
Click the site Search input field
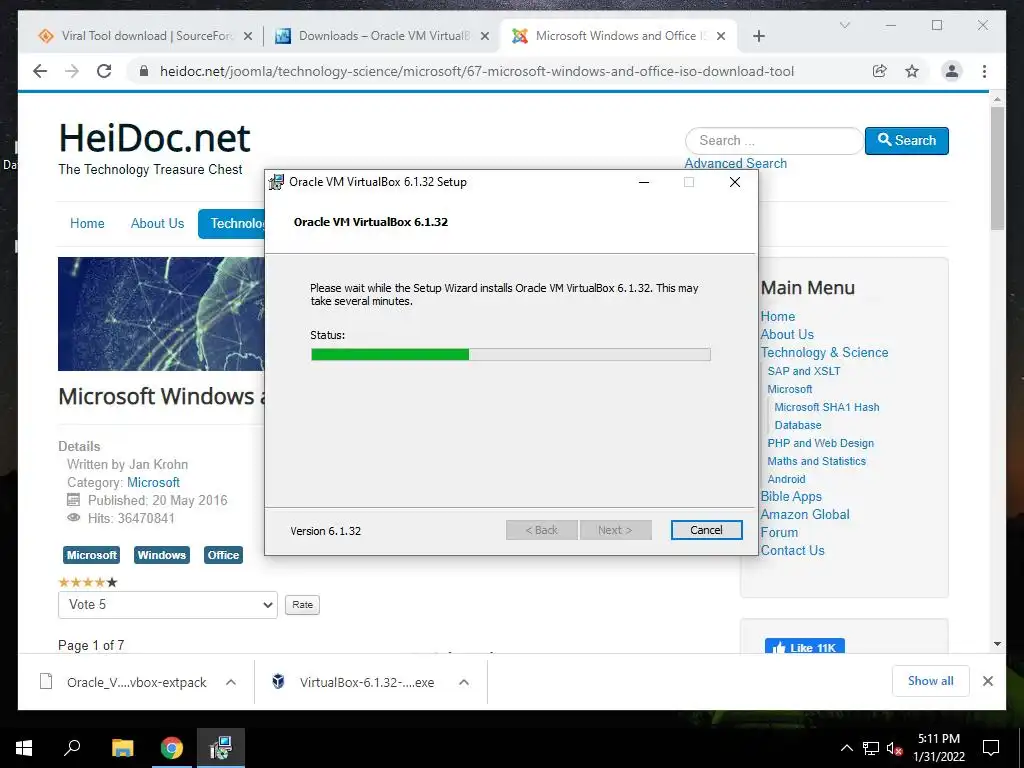point(773,140)
